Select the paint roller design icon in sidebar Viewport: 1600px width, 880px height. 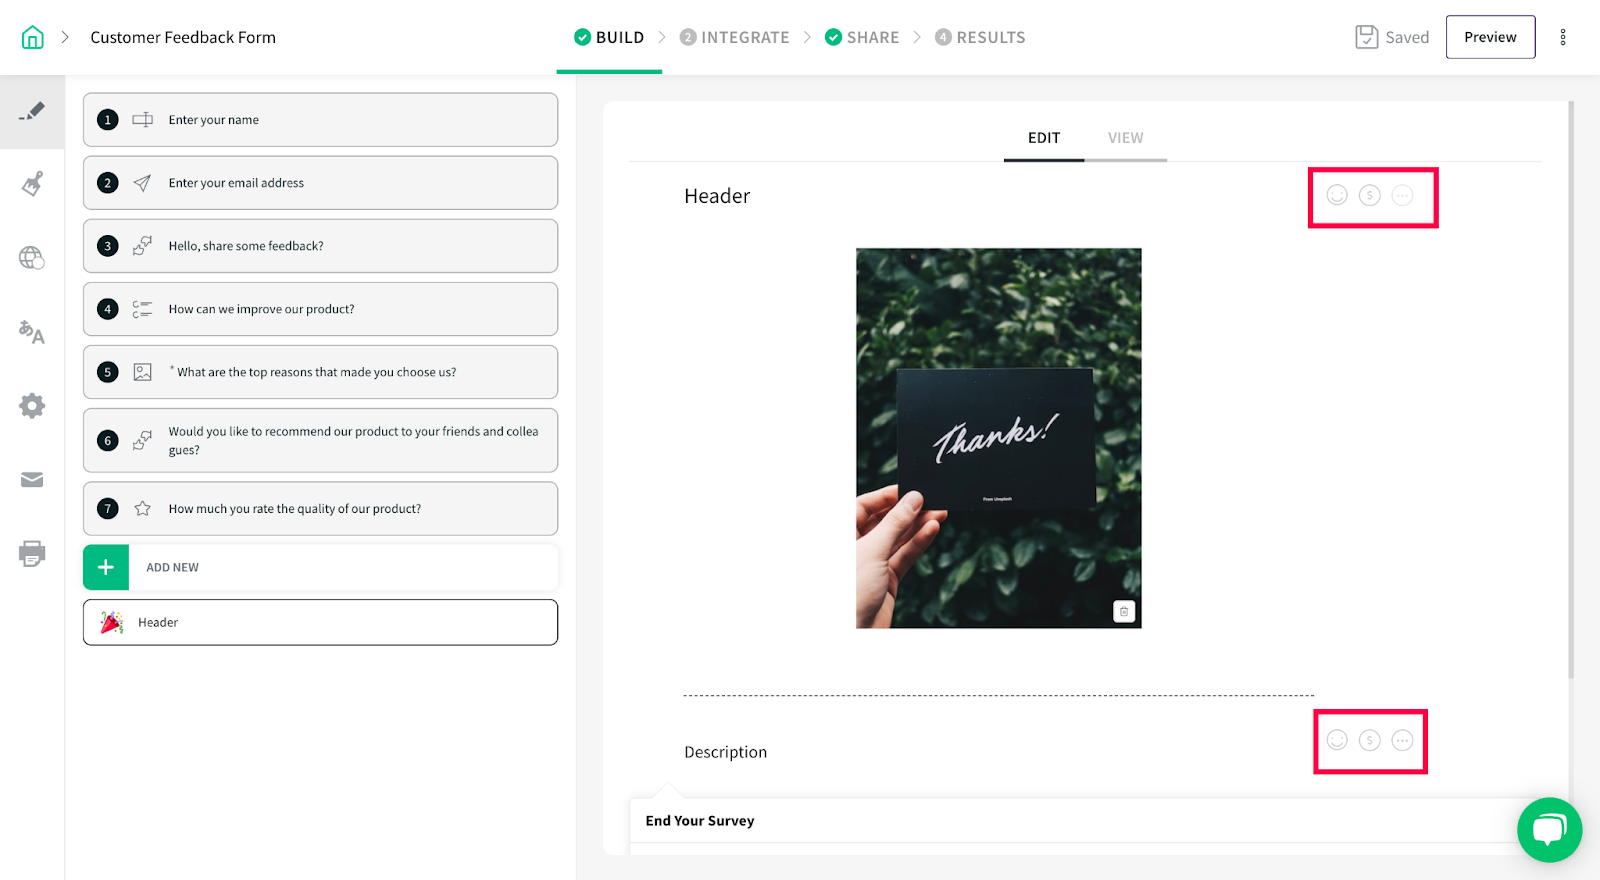click(32, 184)
